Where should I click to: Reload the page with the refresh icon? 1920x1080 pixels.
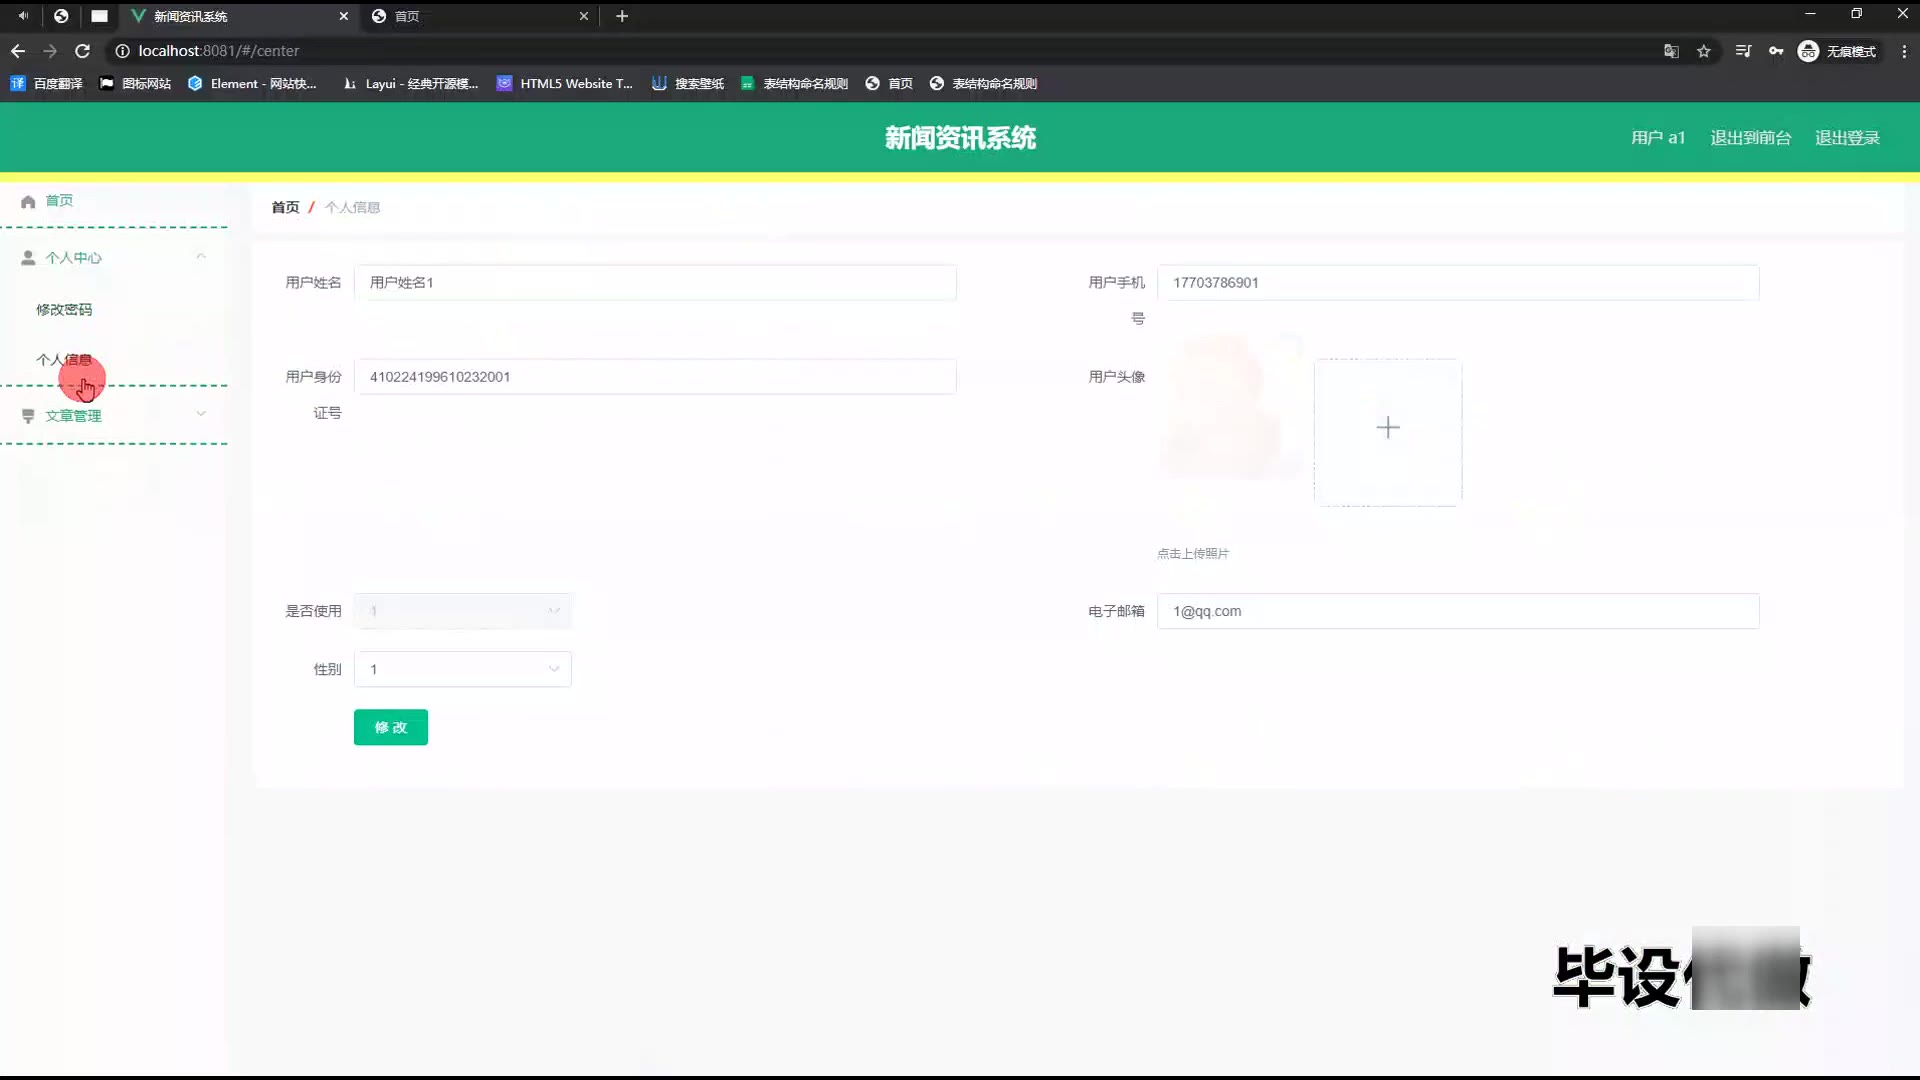pyautogui.click(x=83, y=51)
